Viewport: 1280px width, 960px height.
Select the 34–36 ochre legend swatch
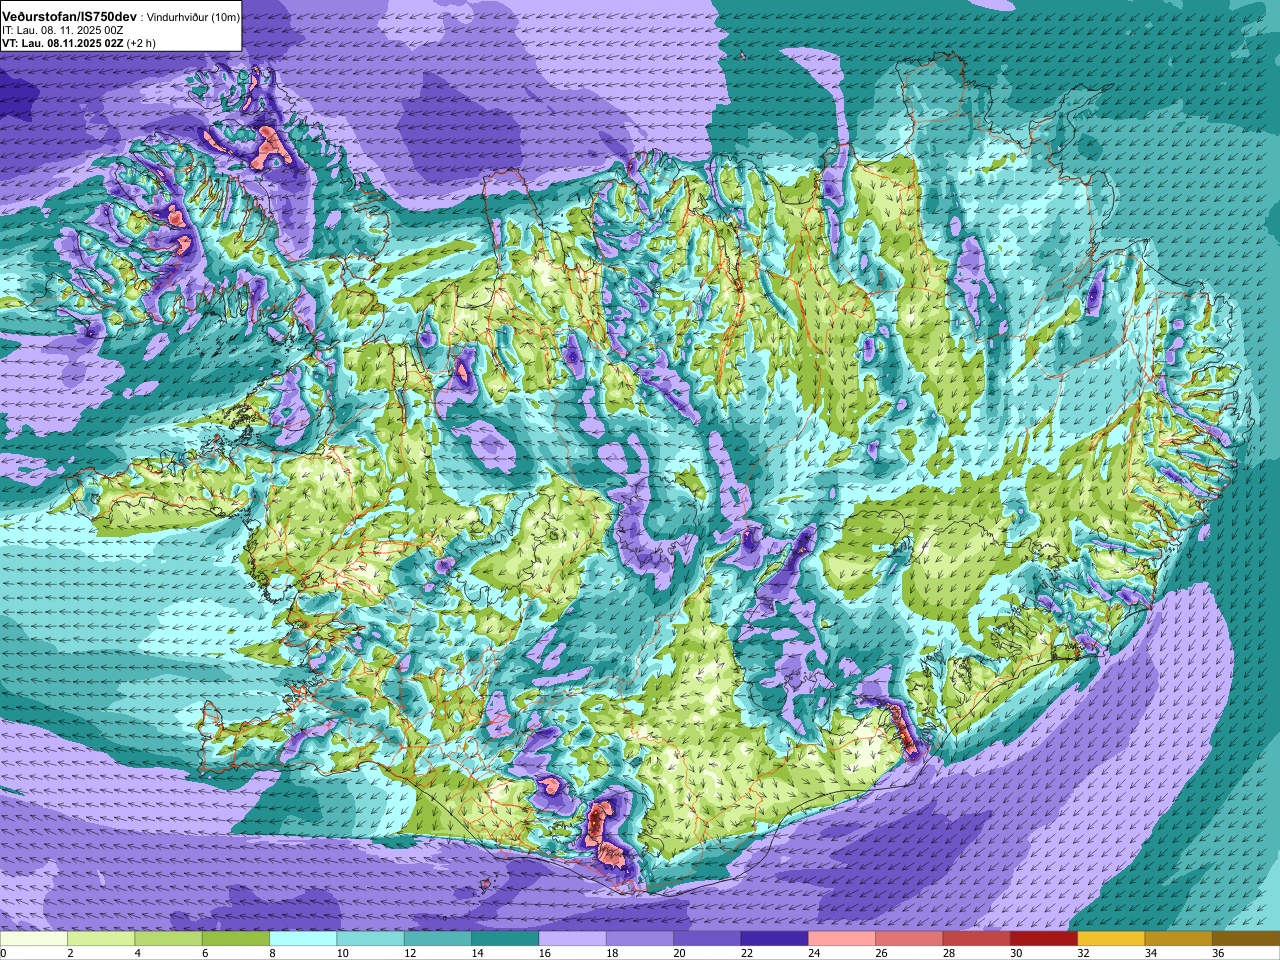click(x=1178, y=939)
